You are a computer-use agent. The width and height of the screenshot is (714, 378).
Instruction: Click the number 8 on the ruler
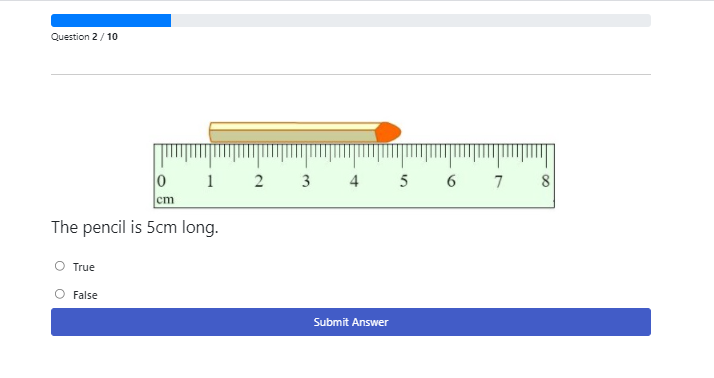pos(546,181)
